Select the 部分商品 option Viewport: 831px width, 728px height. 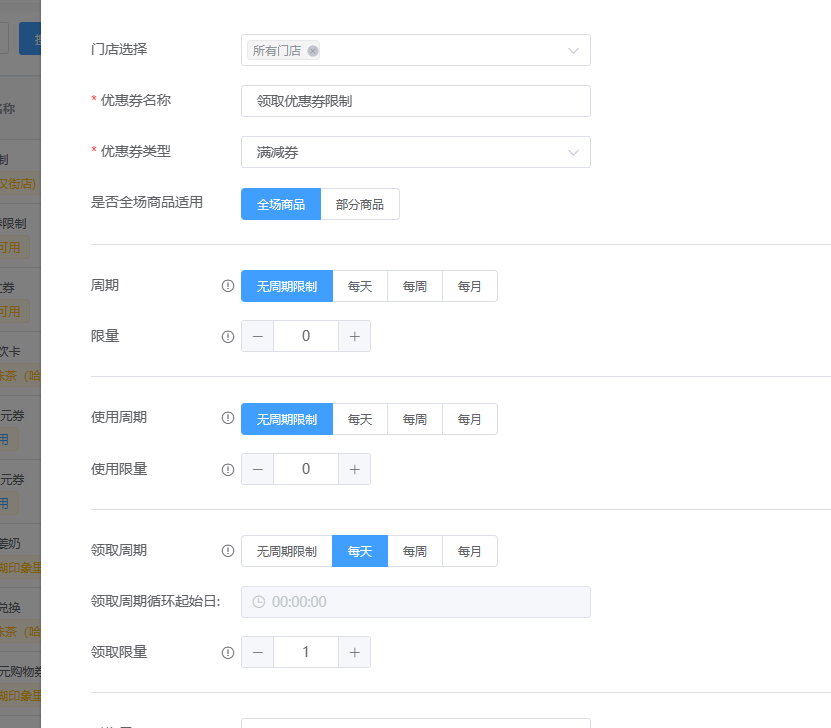pyautogui.click(x=360, y=203)
